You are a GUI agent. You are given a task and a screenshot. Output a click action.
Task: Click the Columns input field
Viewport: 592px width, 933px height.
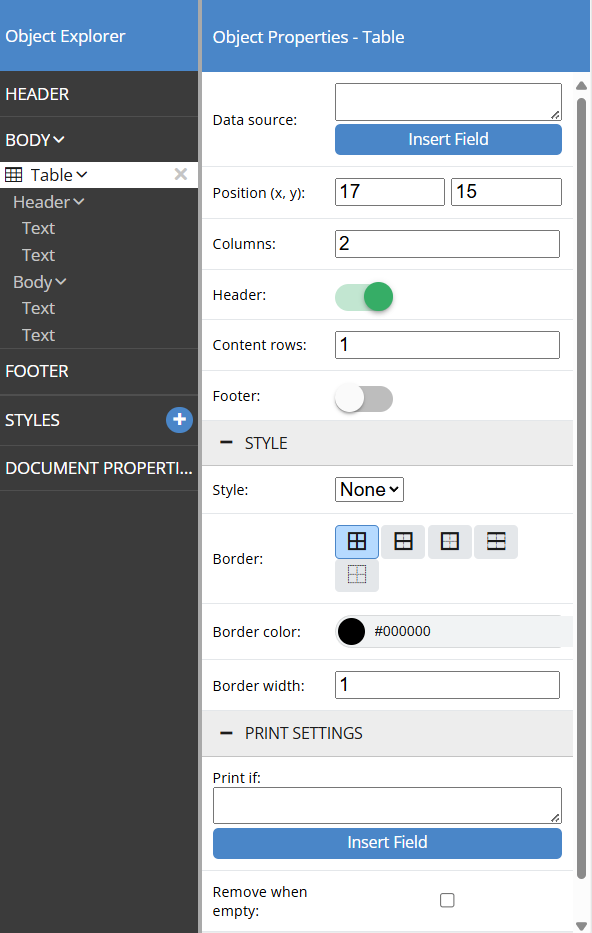click(x=447, y=244)
